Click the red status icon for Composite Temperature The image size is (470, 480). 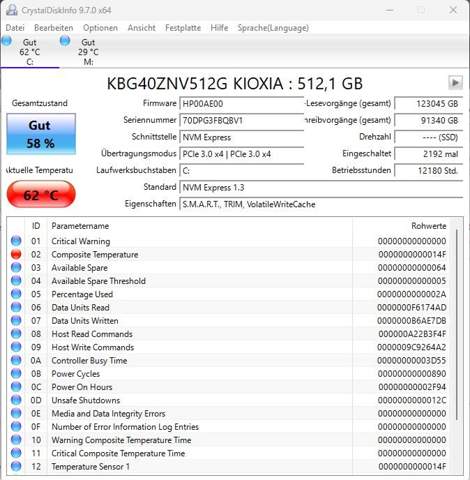[16, 254]
